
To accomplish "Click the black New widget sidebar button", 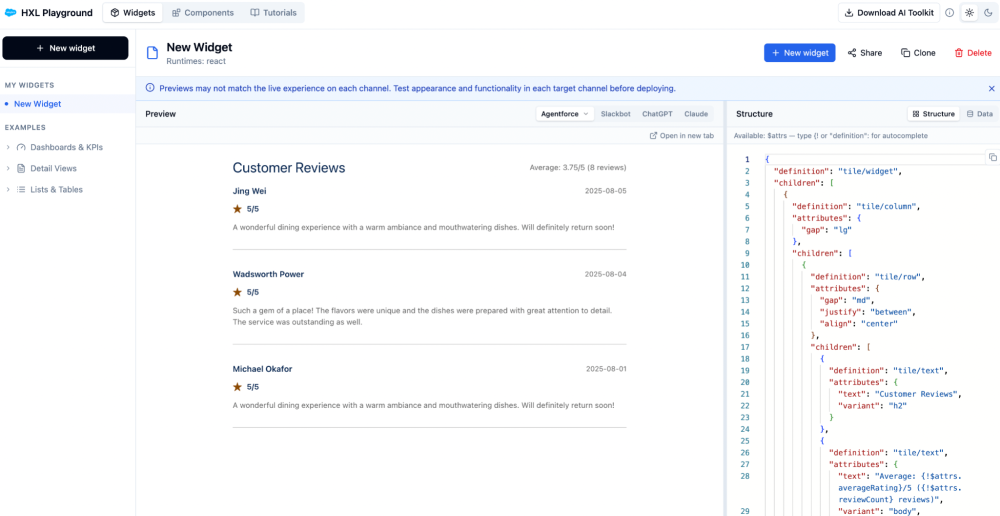I will tap(65, 48).
